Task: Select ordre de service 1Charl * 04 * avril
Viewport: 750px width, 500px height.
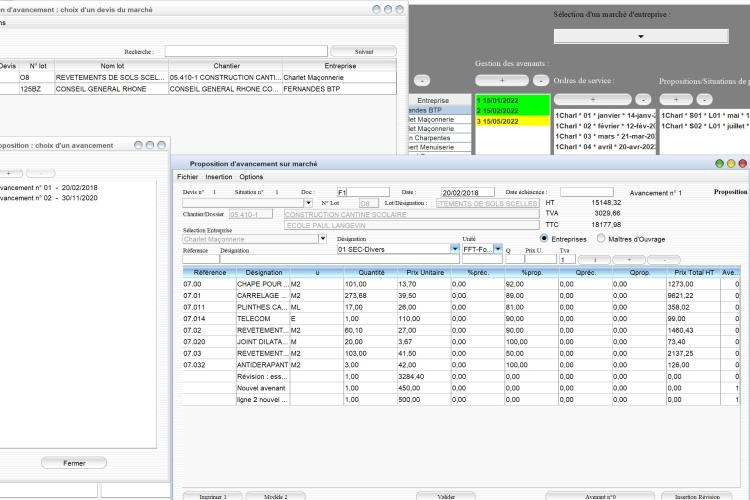Action: pos(605,147)
